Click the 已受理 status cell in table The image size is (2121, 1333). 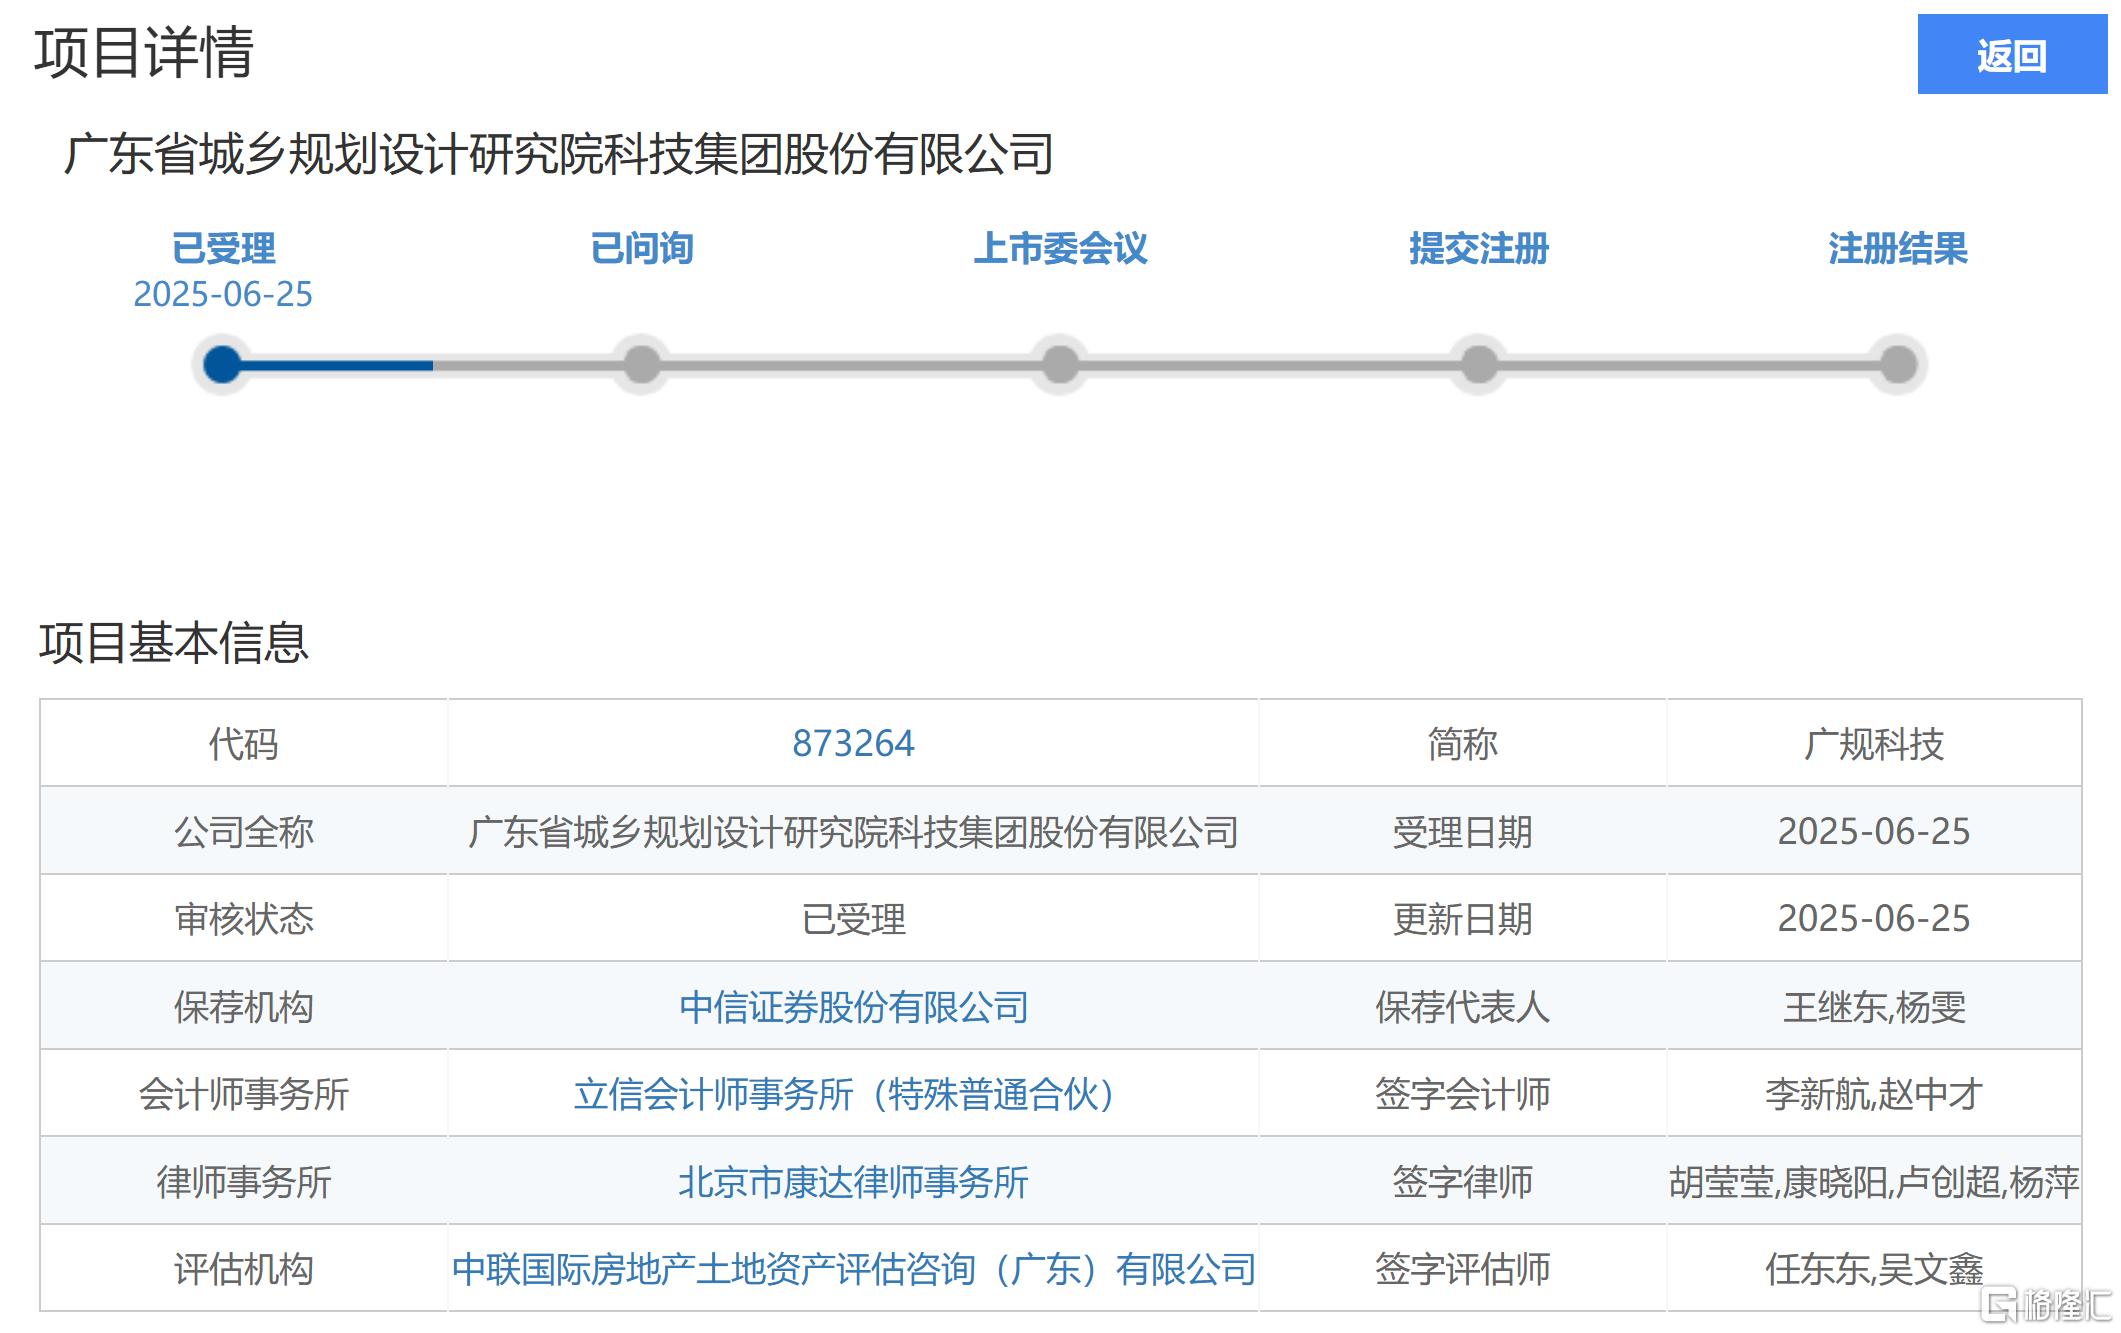click(853, 918)
